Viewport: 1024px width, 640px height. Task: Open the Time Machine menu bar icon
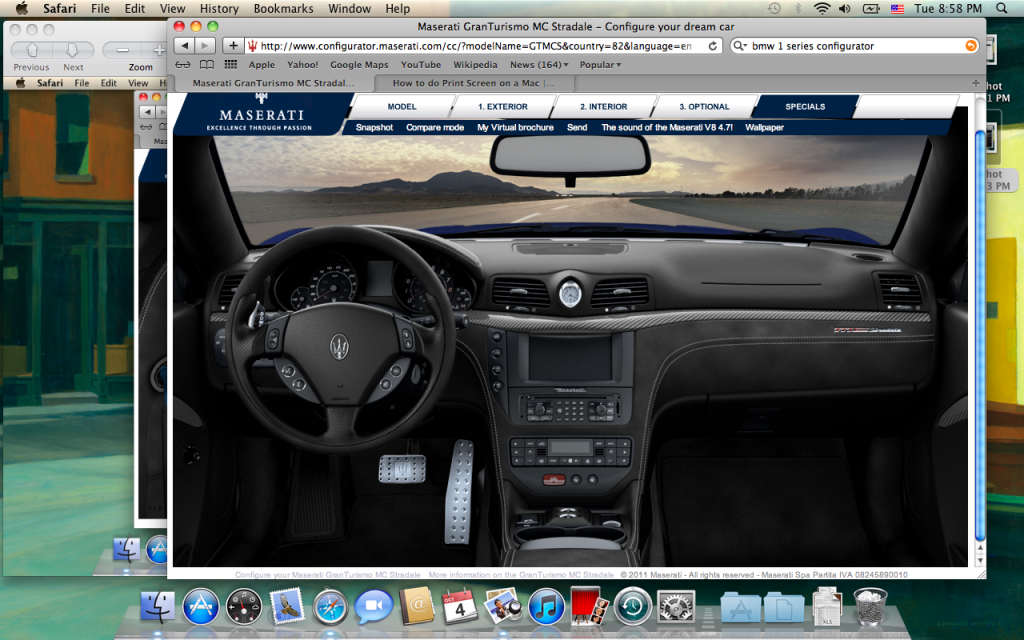tap(774, 8)
